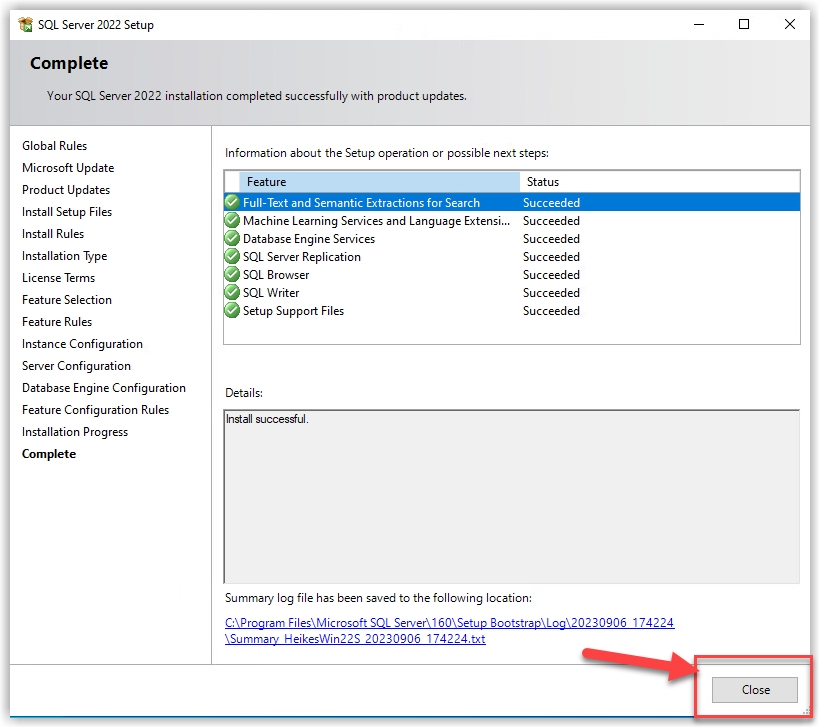This screenshot has height=728, width=820.
Task: Click the Install successful details text box
Action: point(511,496)
